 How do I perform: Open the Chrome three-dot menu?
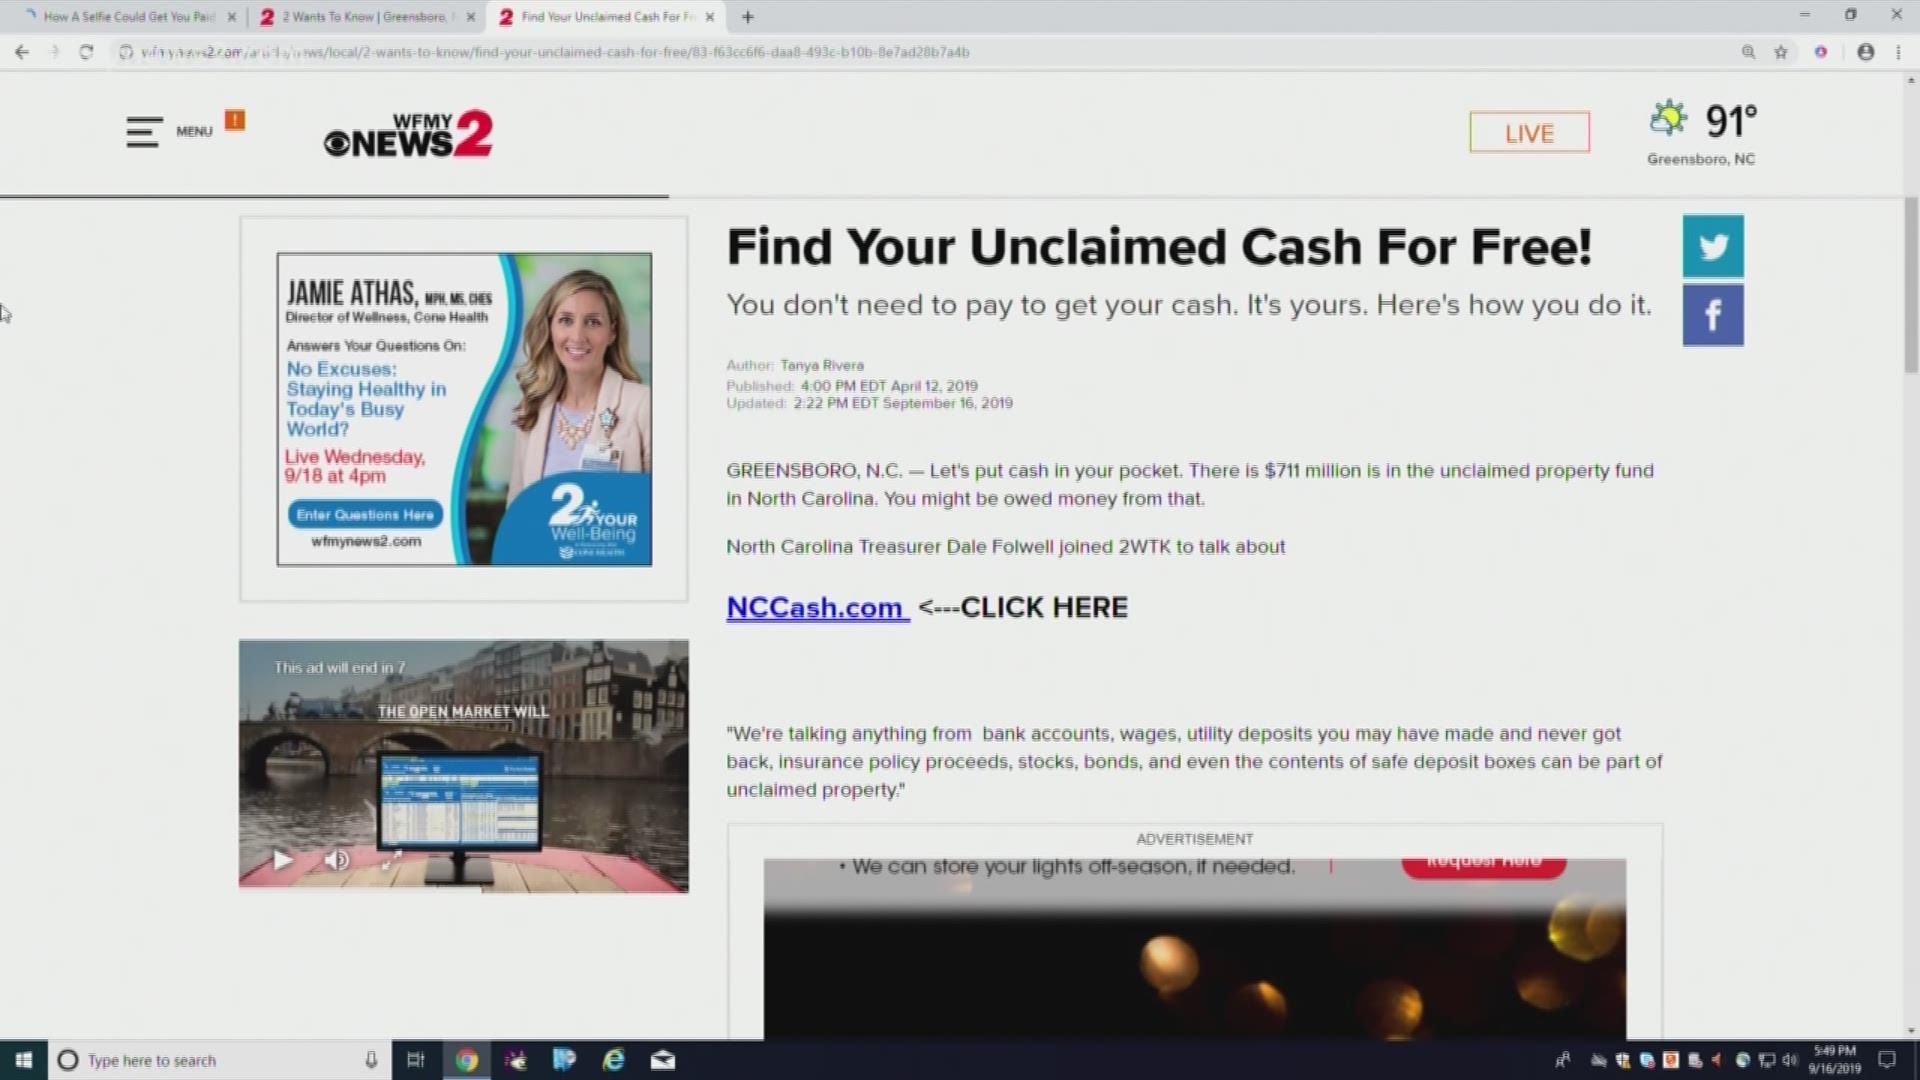(x=1898, y=52)
